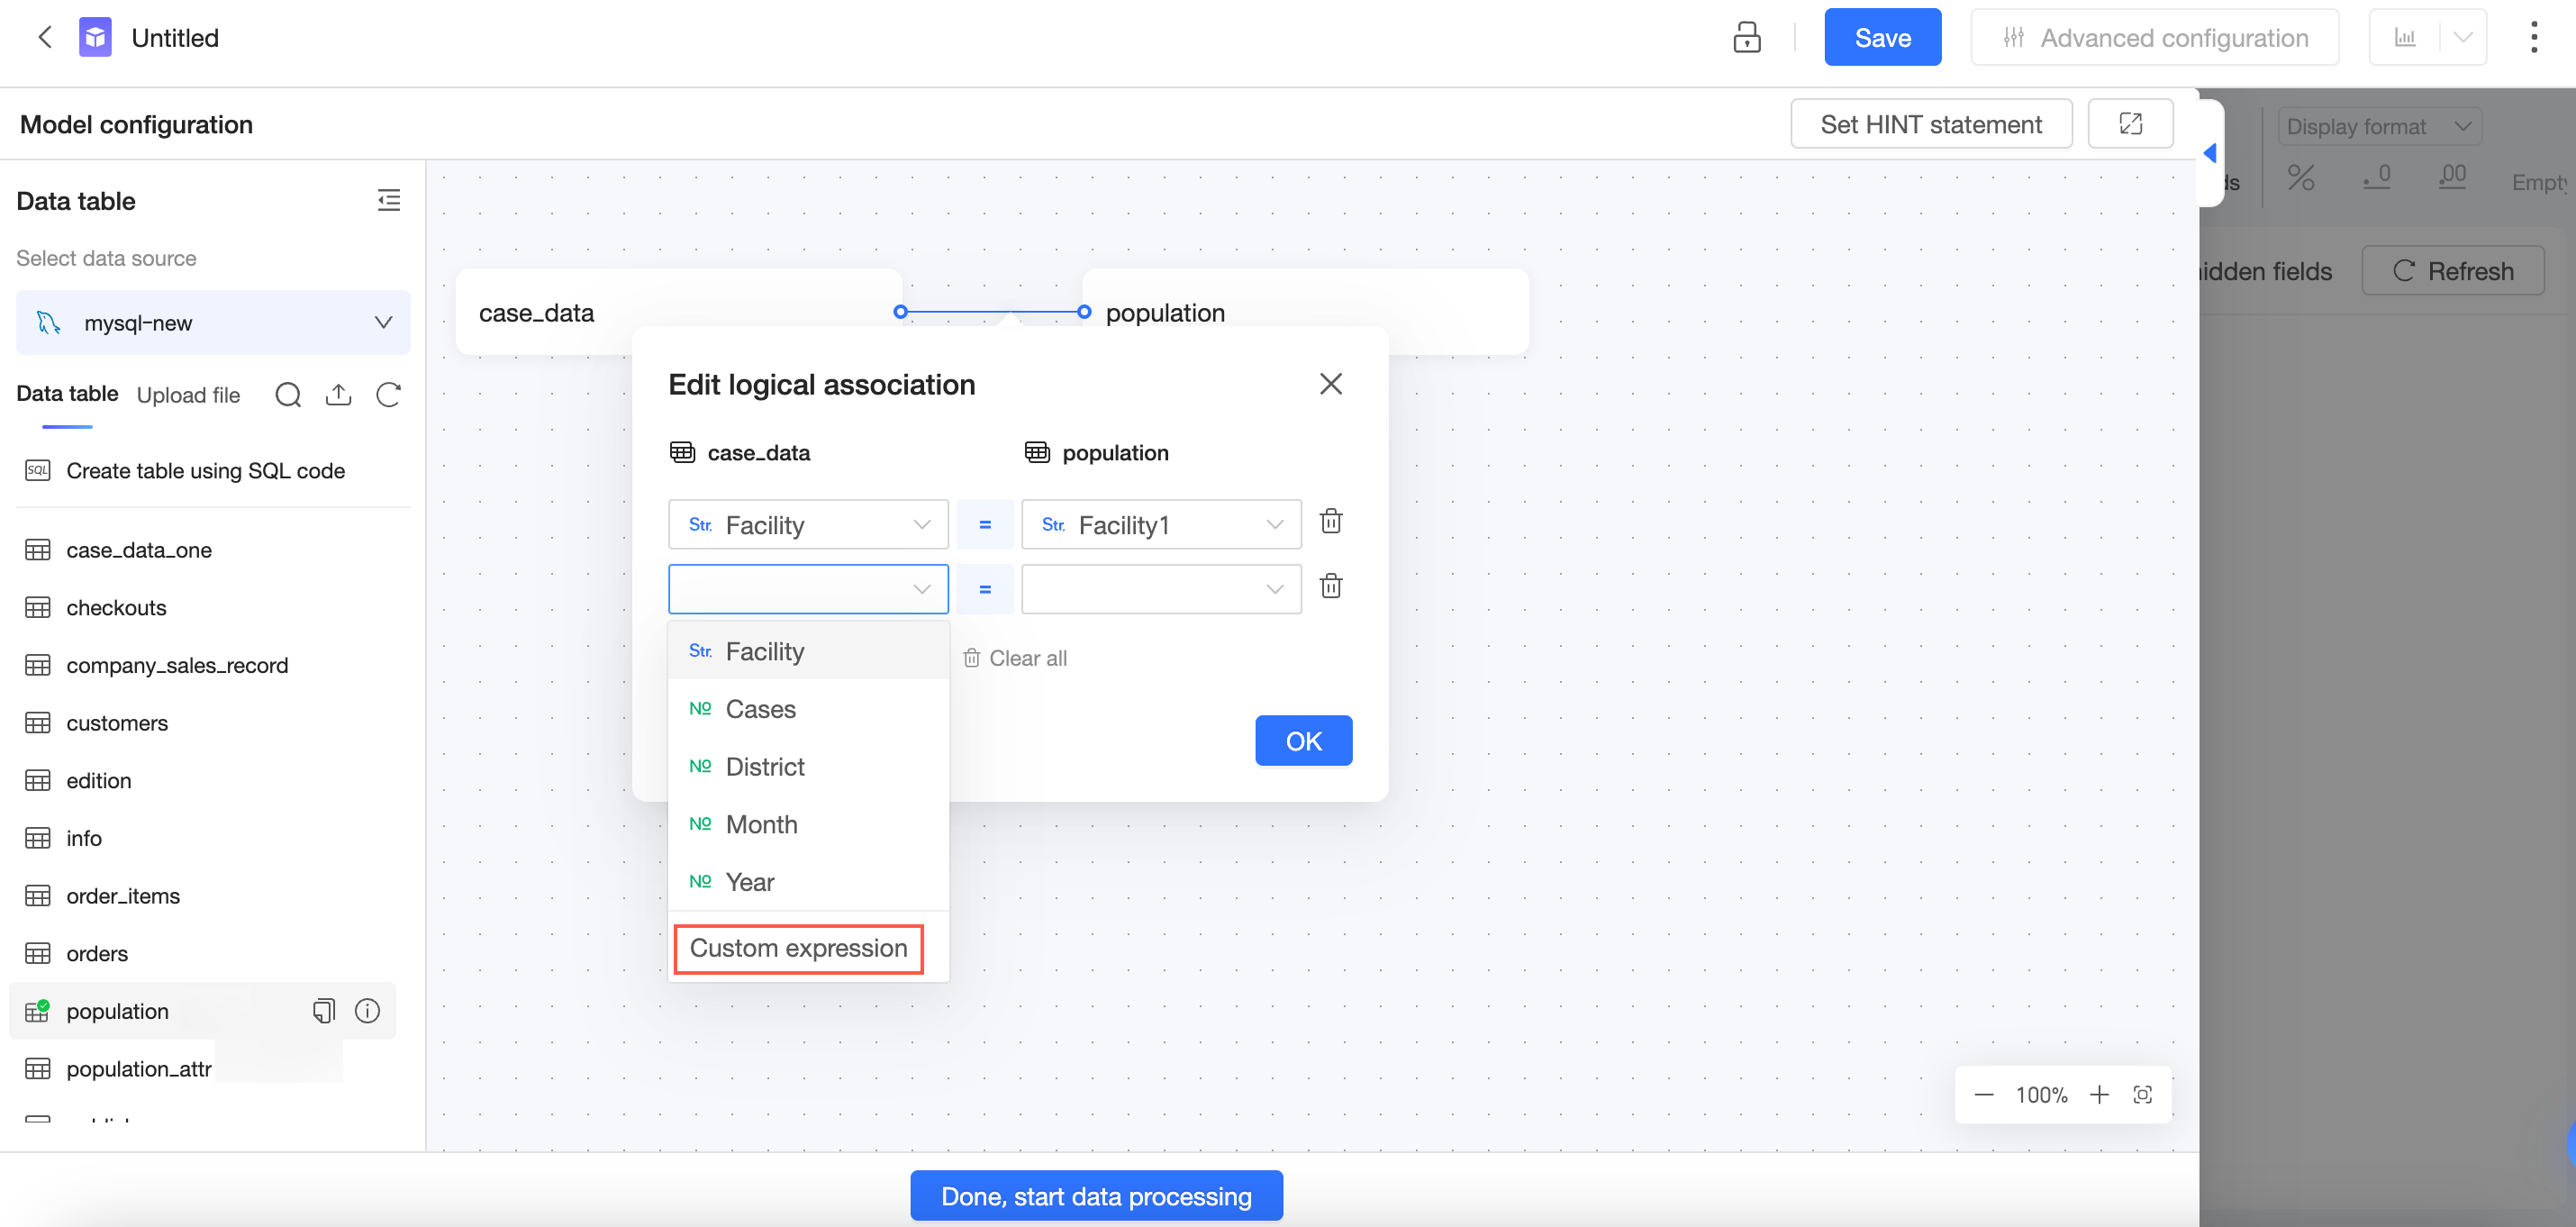Click Set HINT statement button

coord(1930,124)
